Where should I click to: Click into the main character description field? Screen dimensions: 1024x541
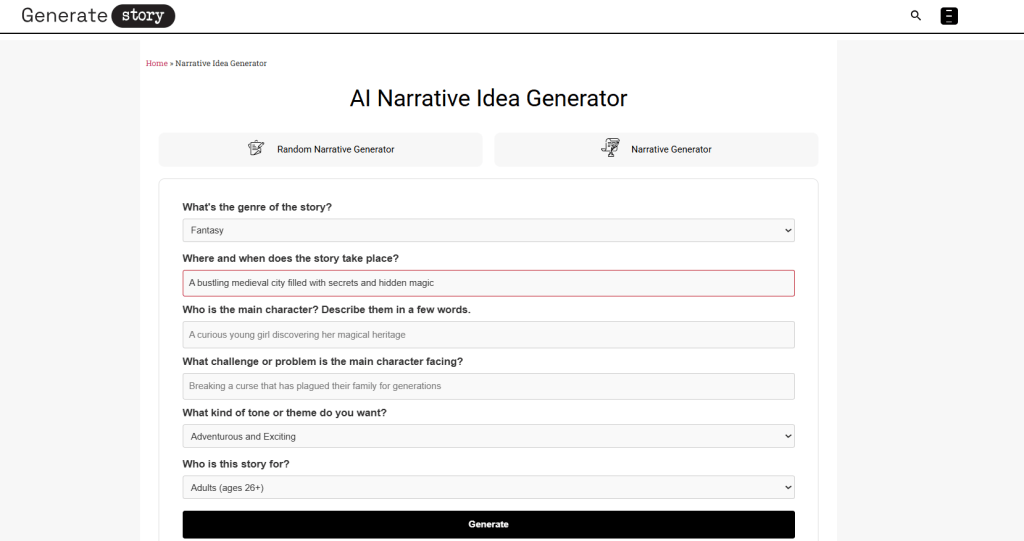[488, 335]
